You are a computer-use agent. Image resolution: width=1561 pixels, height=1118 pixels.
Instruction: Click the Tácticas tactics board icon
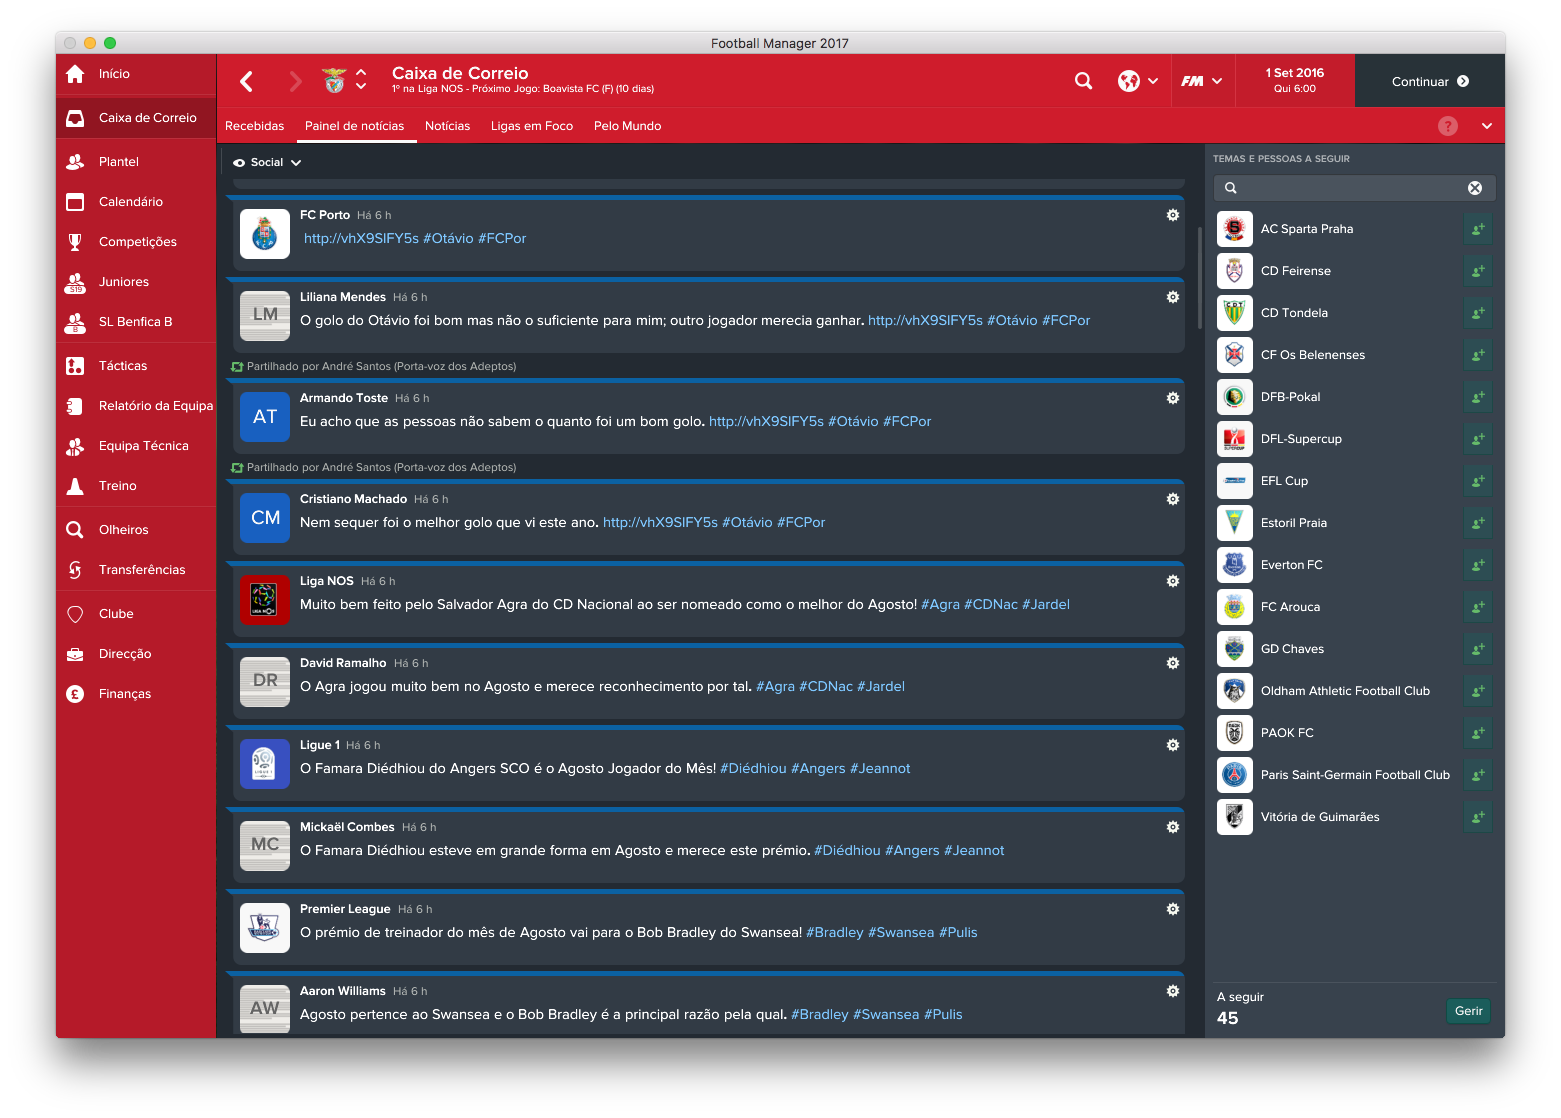coord(75,366)
